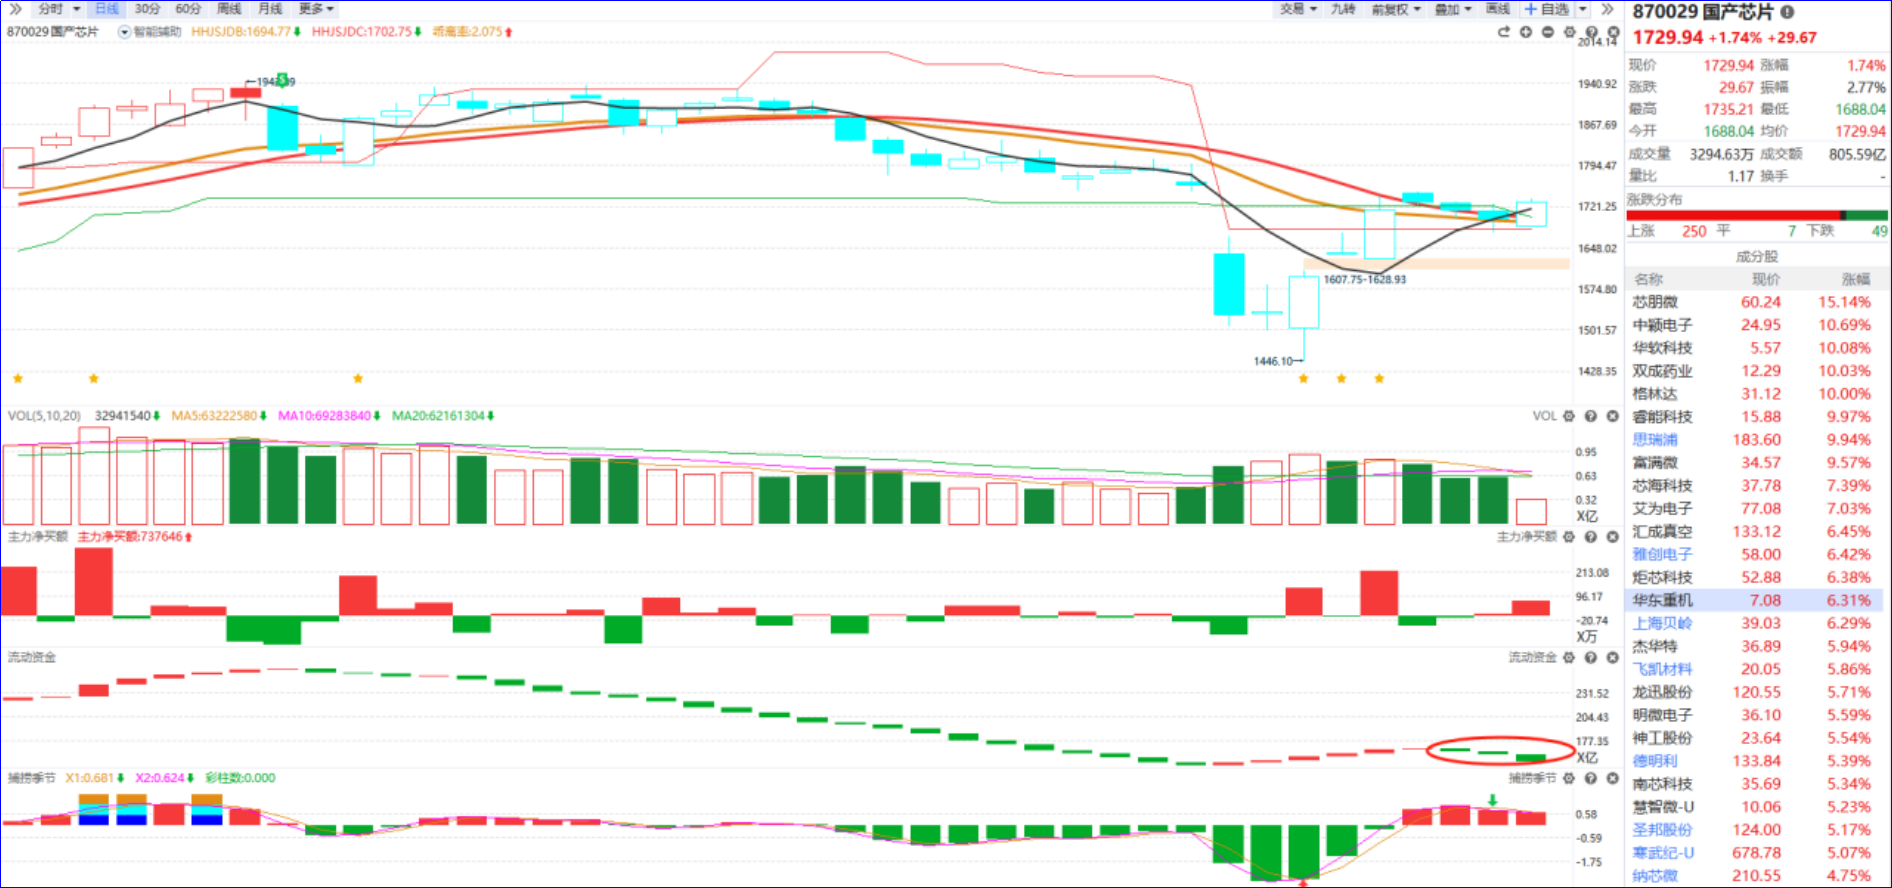Open settings gear for 流动资金 panel
The height and width of the screenshot is (888, 1892).
[x=1569, y=657]
